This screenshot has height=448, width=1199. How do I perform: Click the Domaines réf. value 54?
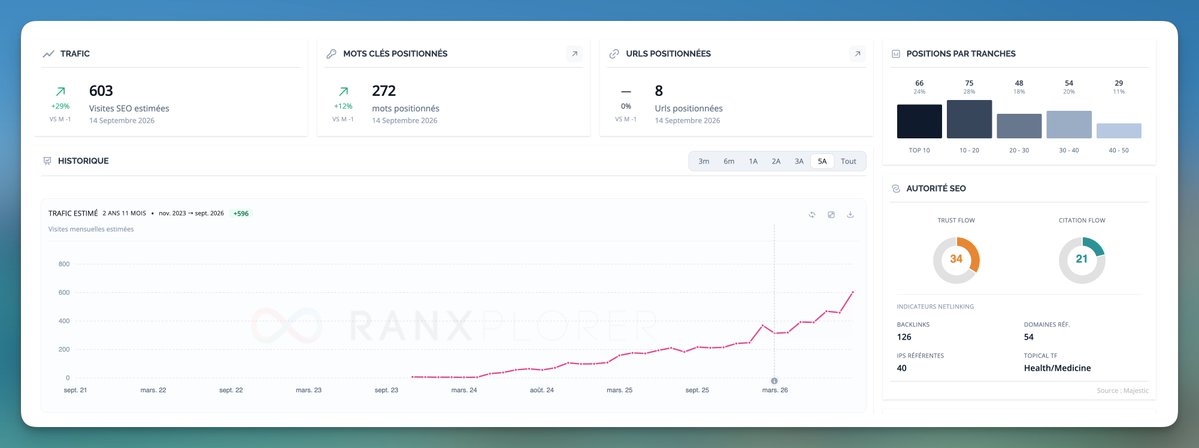click(x=1030, y=336)
